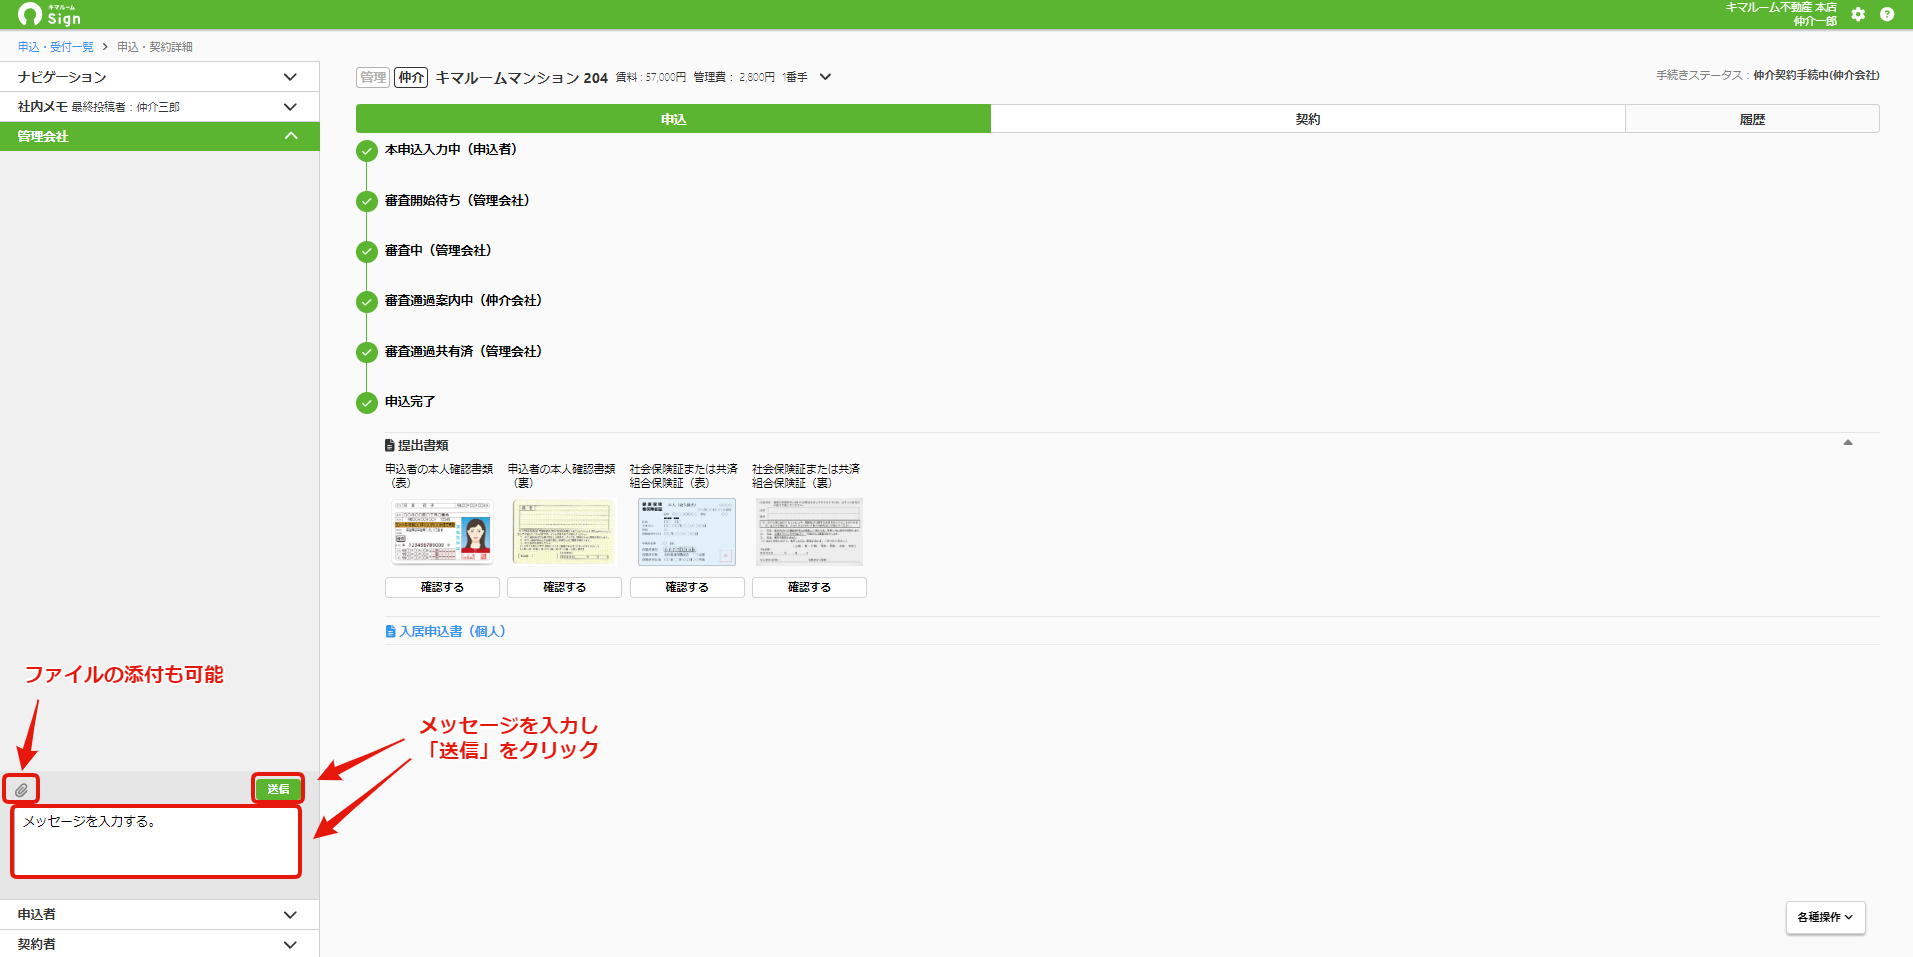Expand the 社内メモ section
Viewport: 1913px width, 957px height.
click(160, 107)
